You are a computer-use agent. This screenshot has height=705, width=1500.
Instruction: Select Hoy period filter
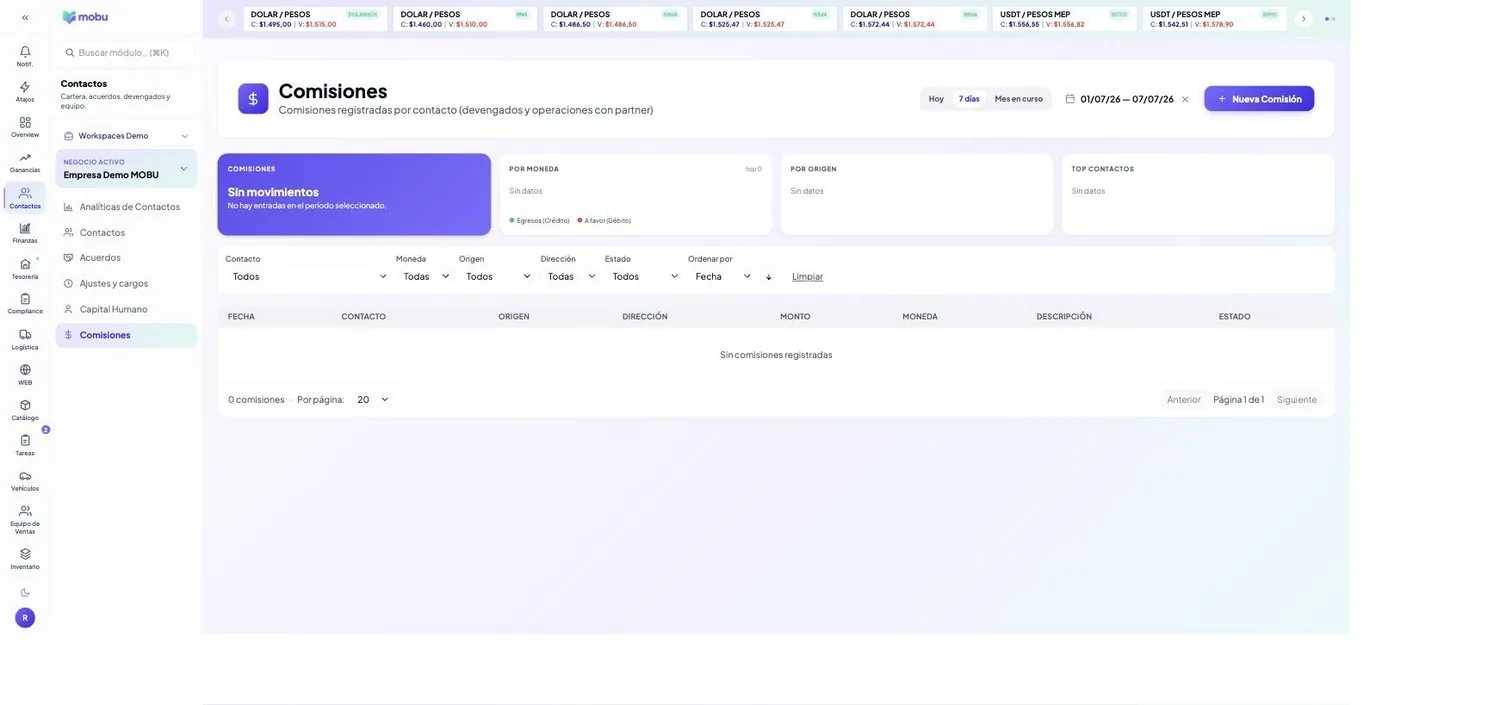(936, 99)
